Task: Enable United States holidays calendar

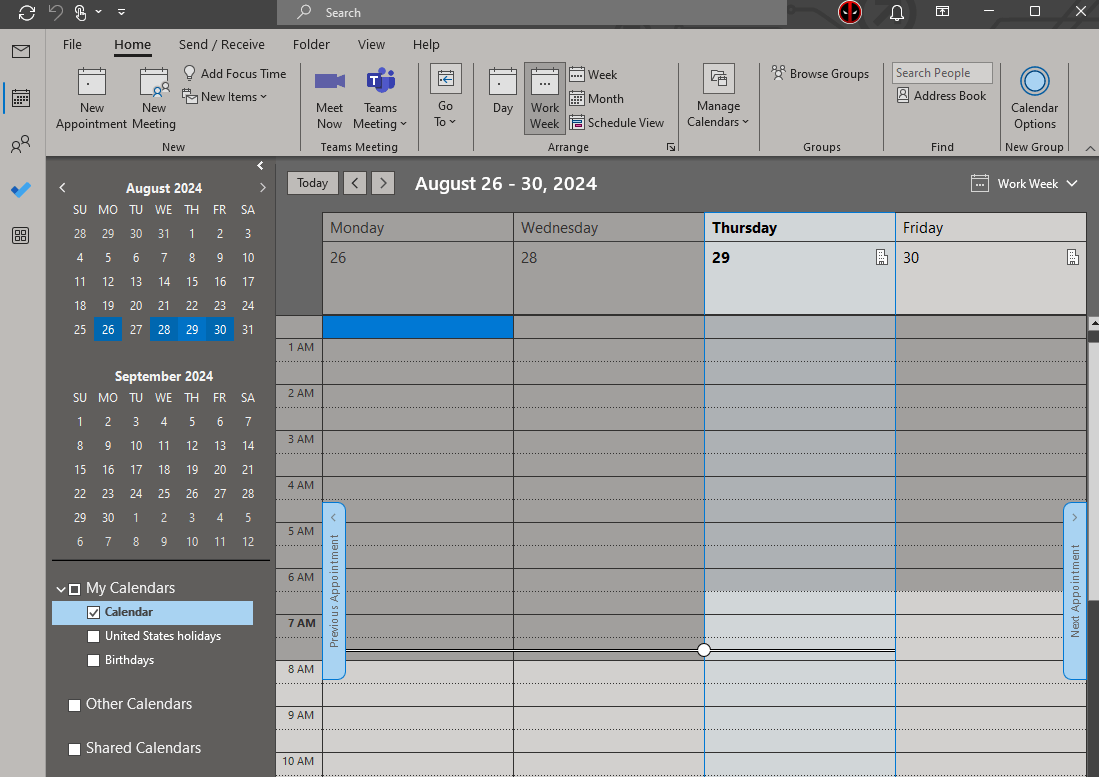Action: (93, 636)
